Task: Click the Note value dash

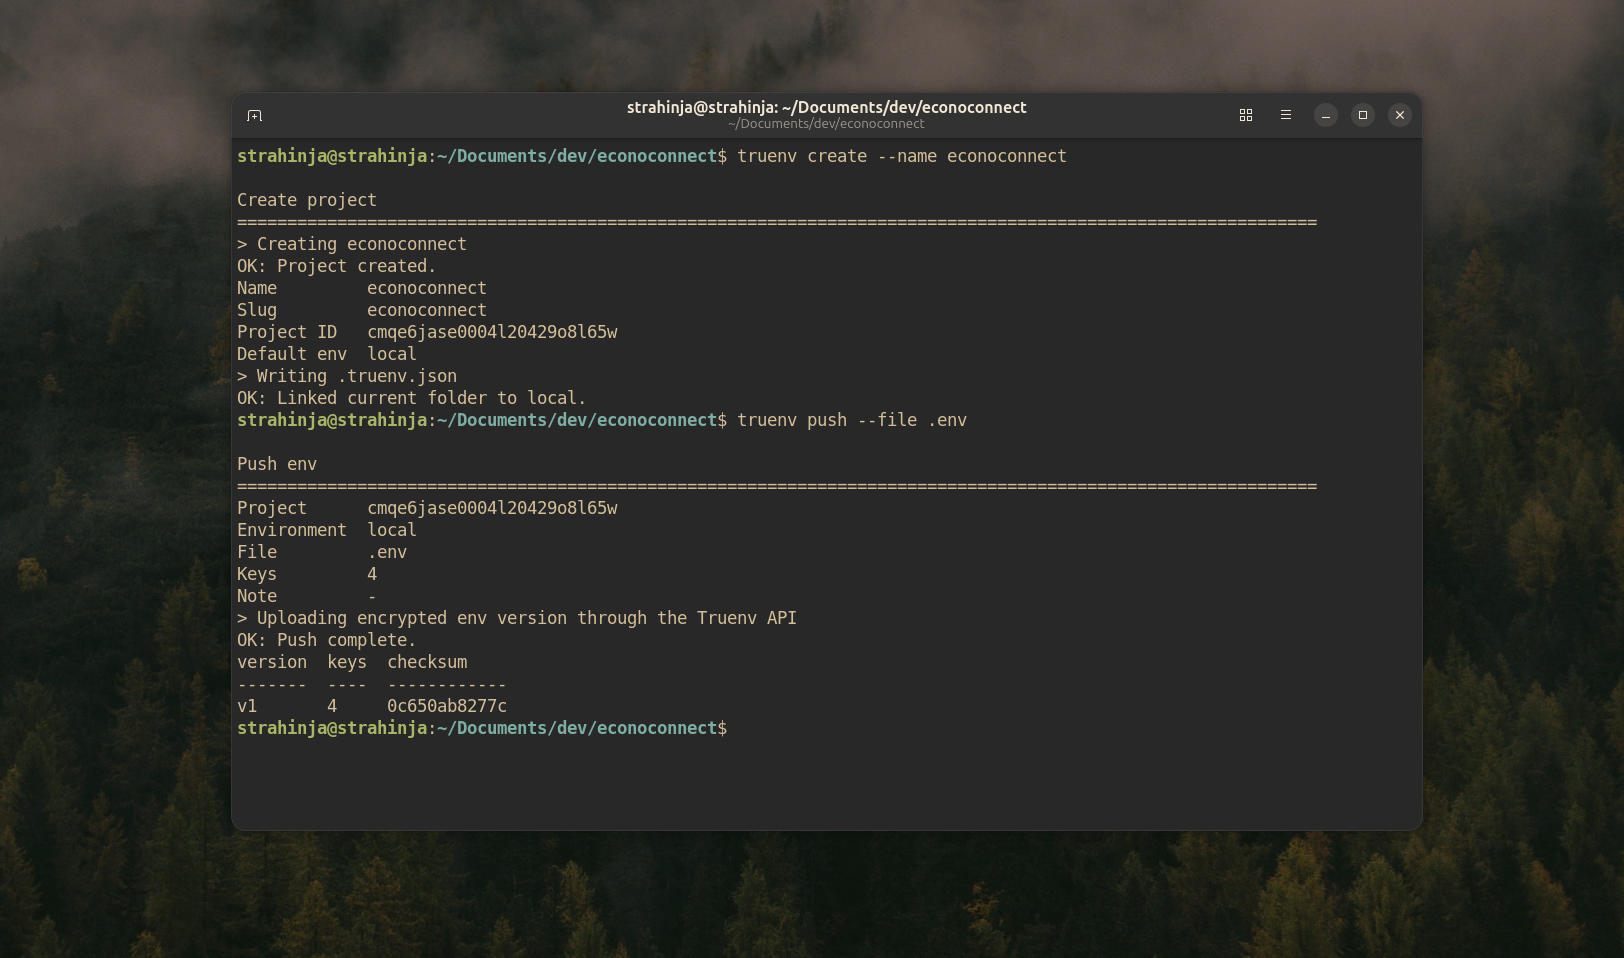Action: click(x=372, y=596)
